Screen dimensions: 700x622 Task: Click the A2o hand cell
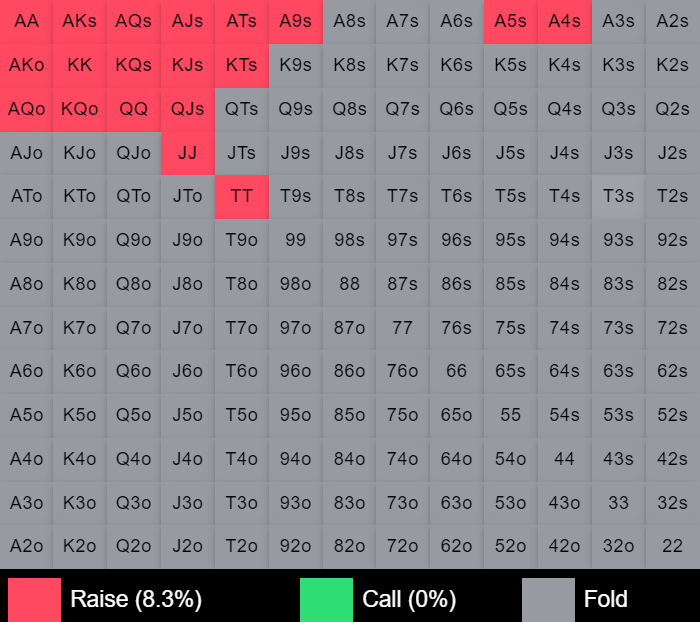point(27,546)
